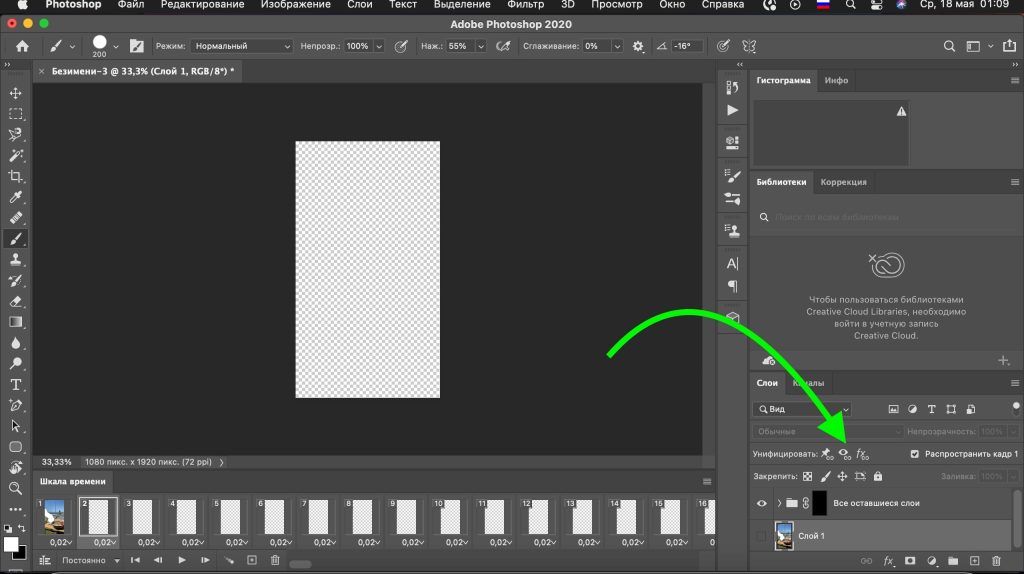
Task: Delete layer with the Layers panel trash icon
Action: click(x=996, y=561)
